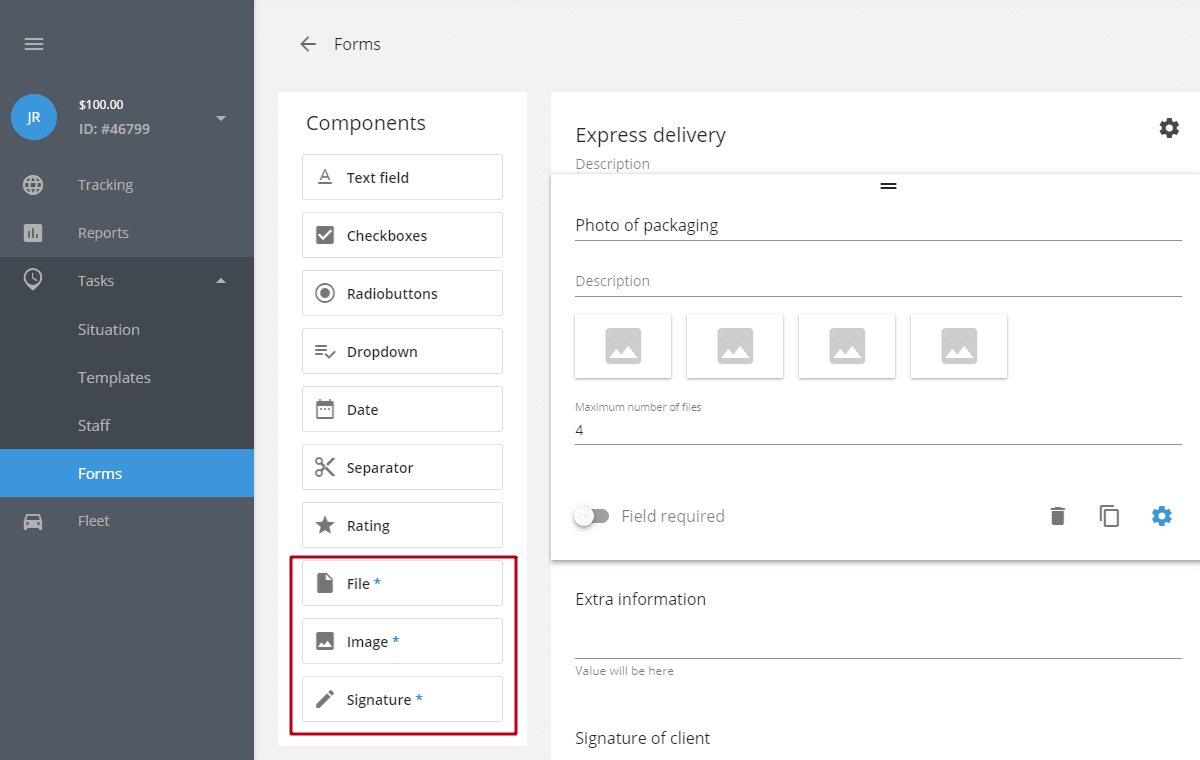Click the Rating star icon
Viewport: 1200px width, 760px height.
[x=325, y=525]
